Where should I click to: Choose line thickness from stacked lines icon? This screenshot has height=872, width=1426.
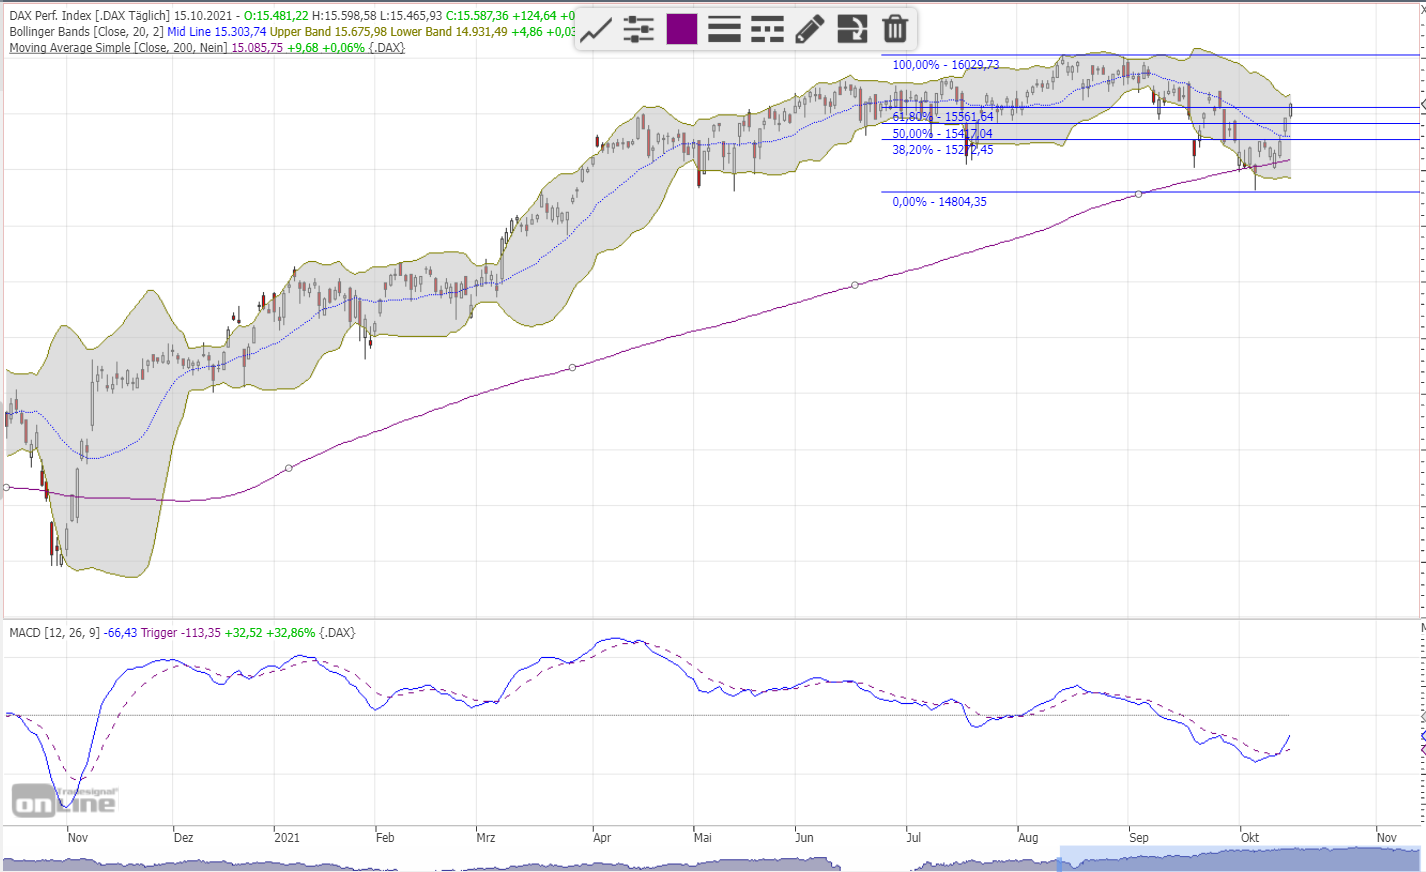(724, 29)
